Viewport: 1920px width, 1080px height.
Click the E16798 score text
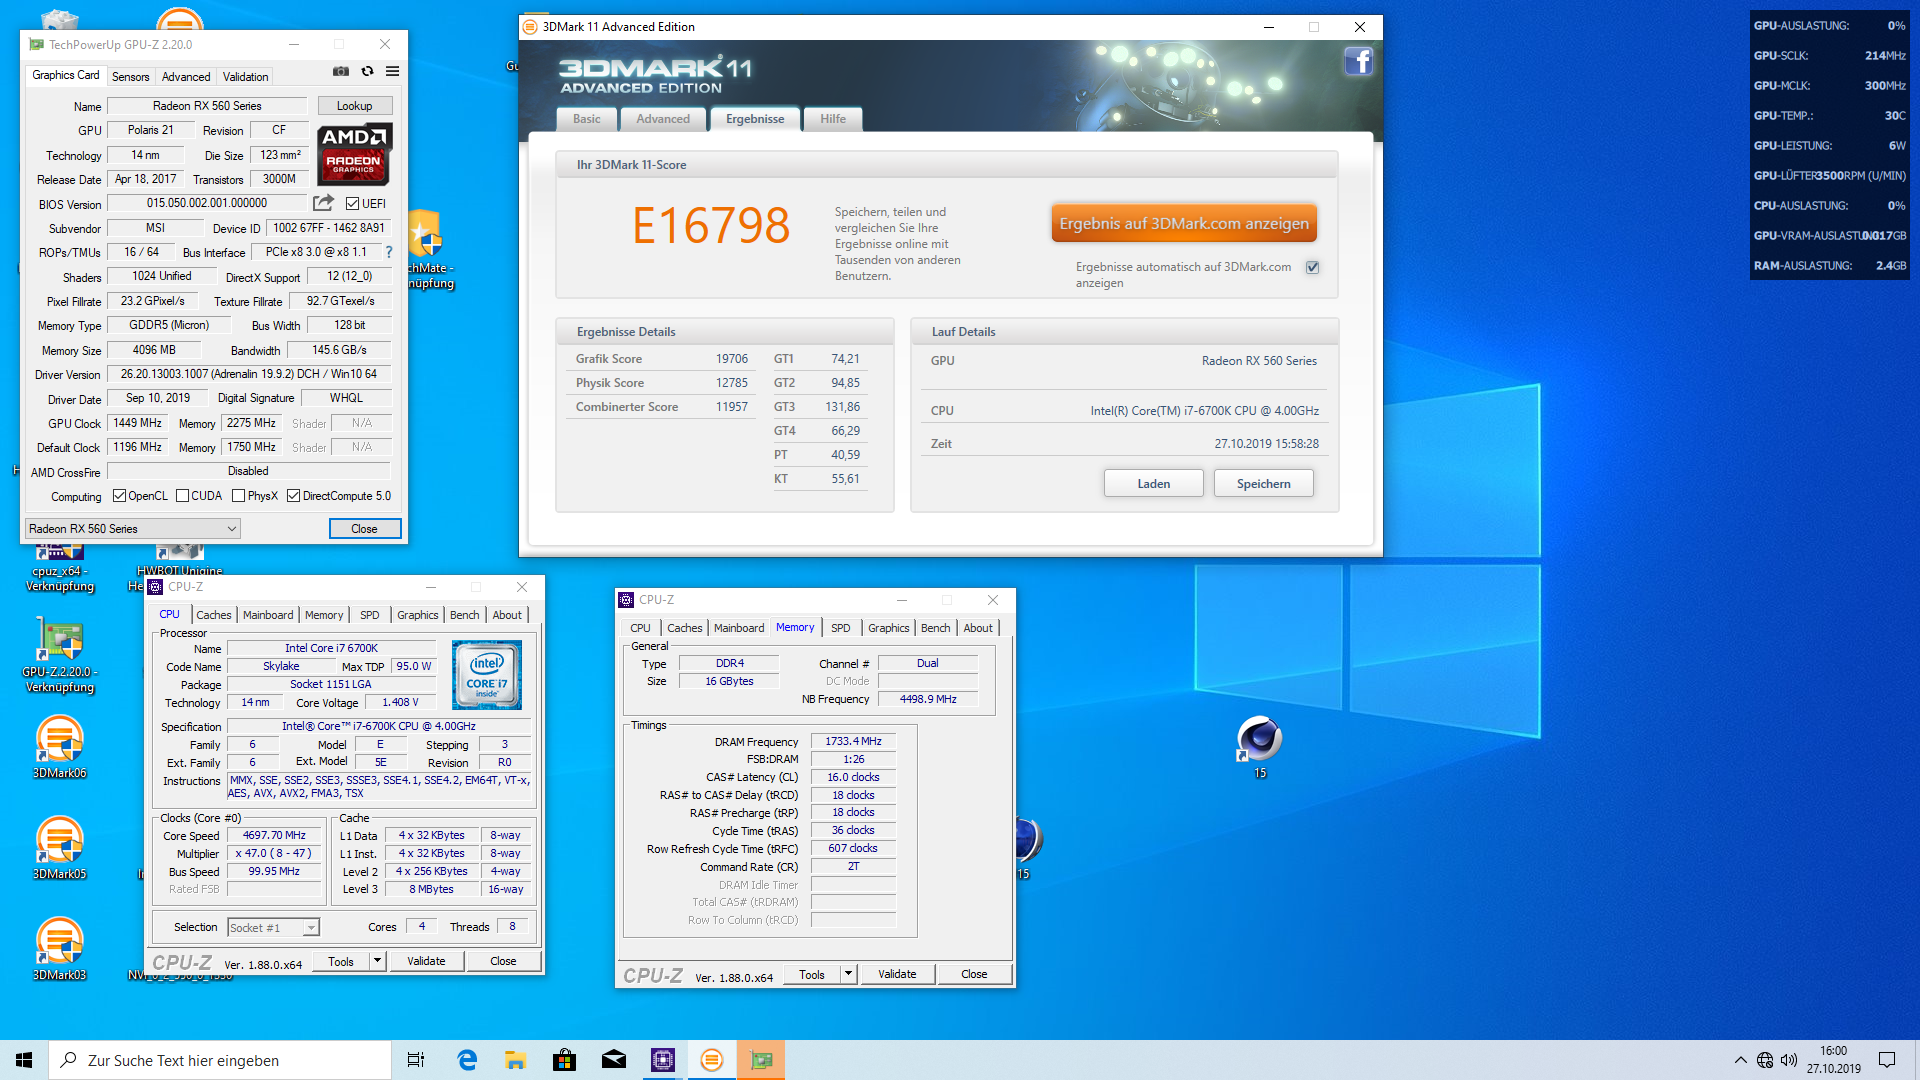click(711, 225)
